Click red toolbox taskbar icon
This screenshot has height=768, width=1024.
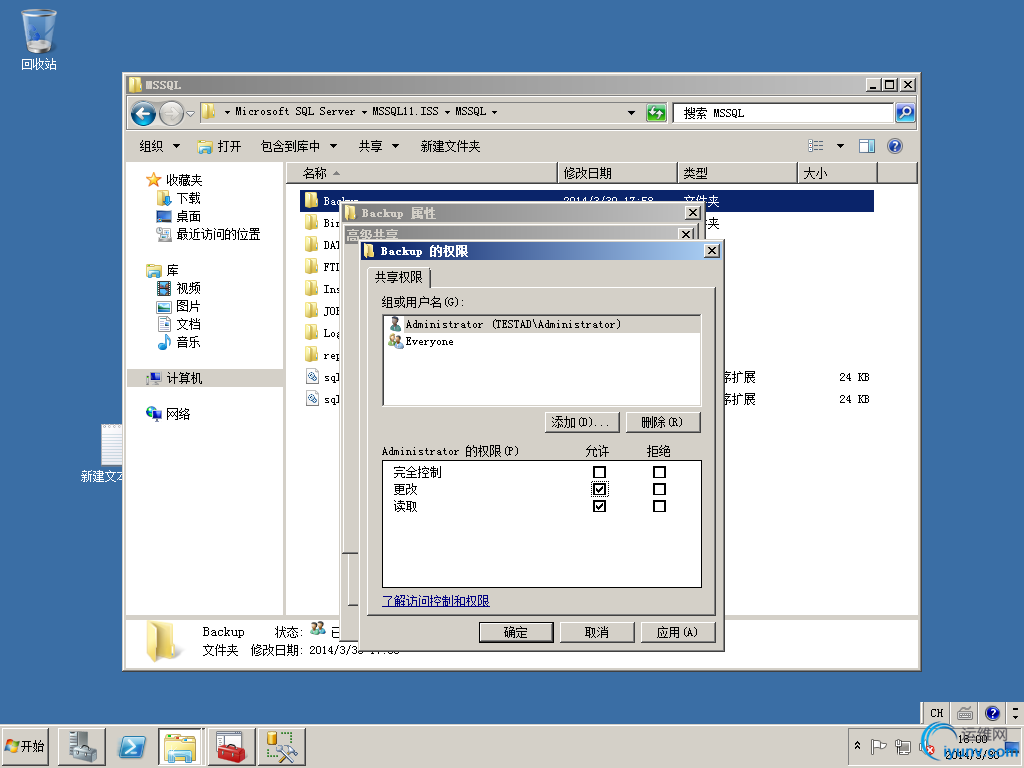coord(231,747)
